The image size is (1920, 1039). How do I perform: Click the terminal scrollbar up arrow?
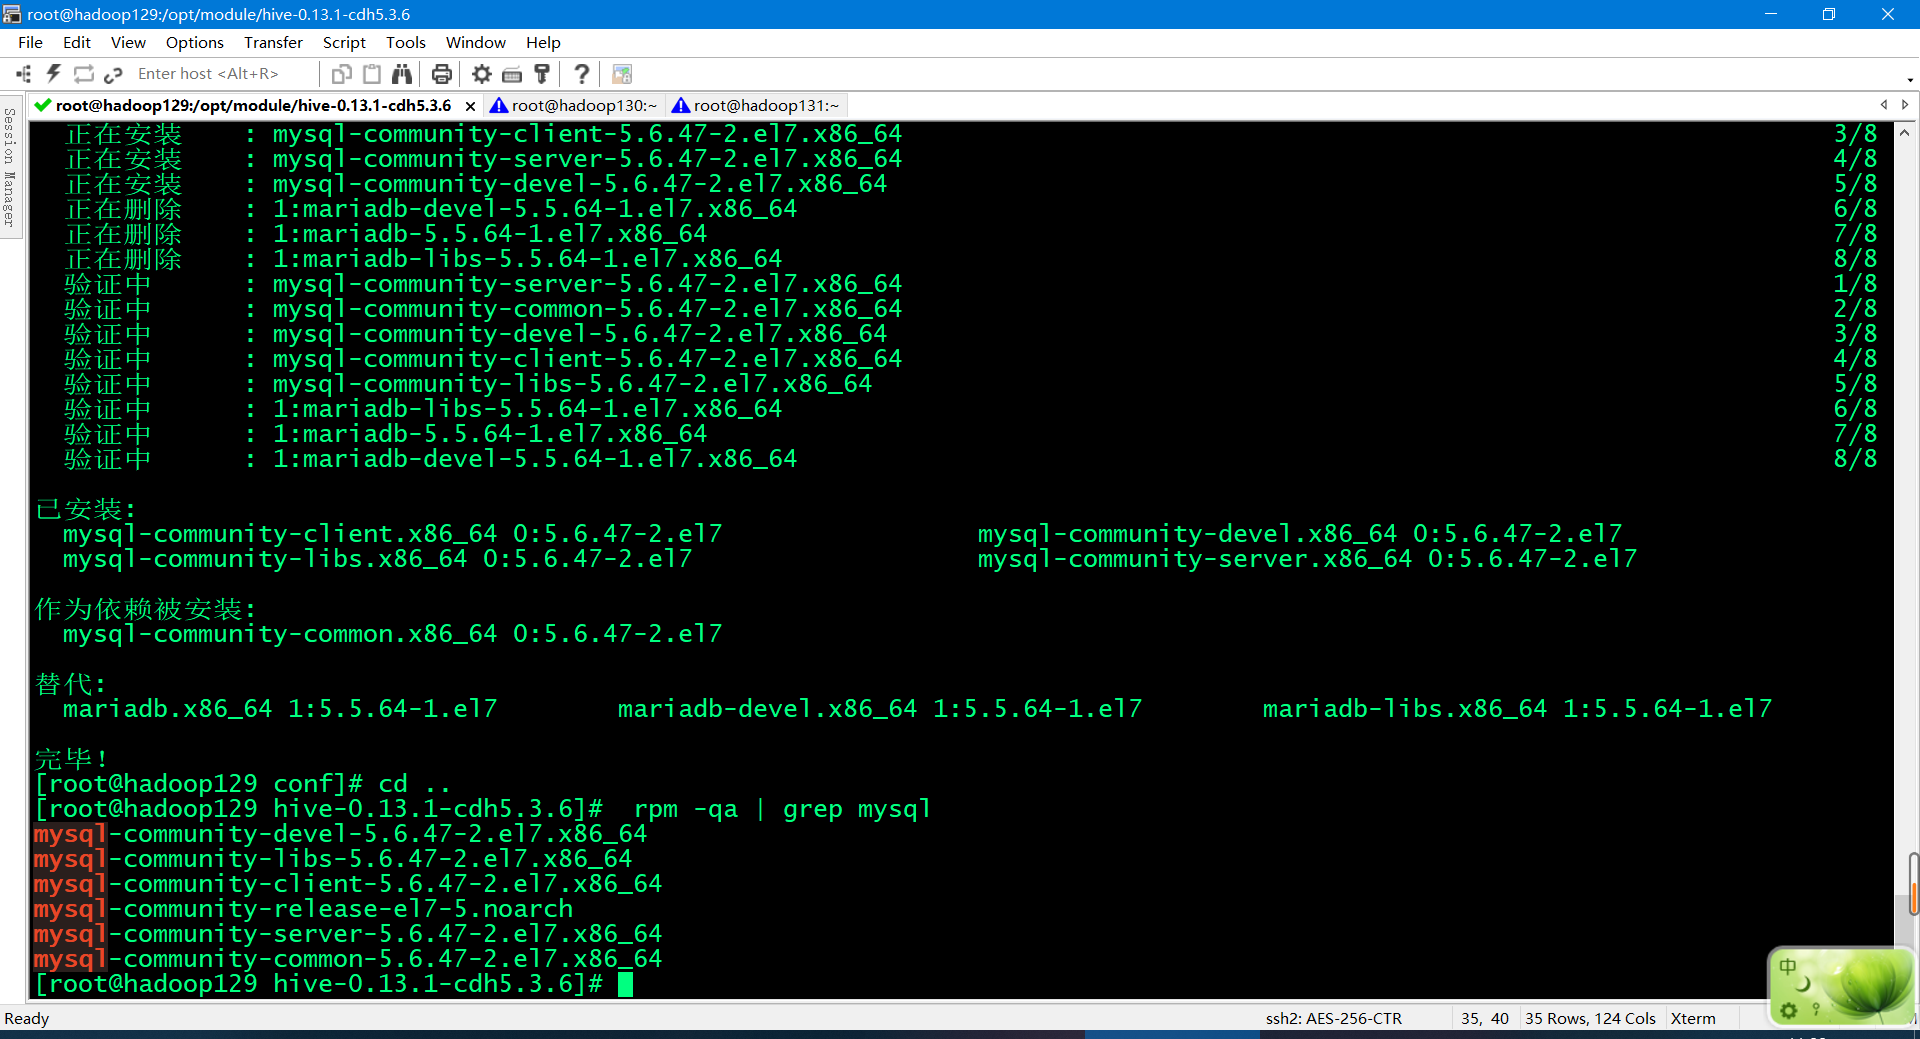[x=1905, y=133]
